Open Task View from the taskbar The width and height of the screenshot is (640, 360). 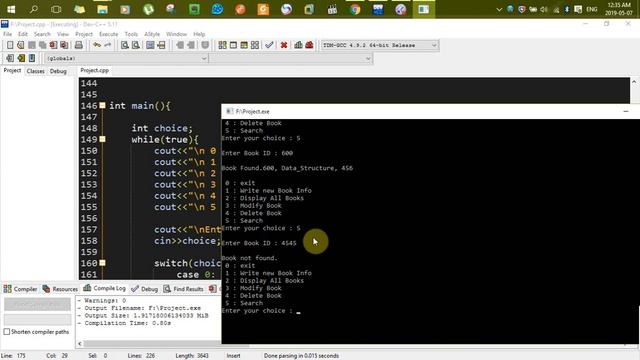[x=56, y=9]
